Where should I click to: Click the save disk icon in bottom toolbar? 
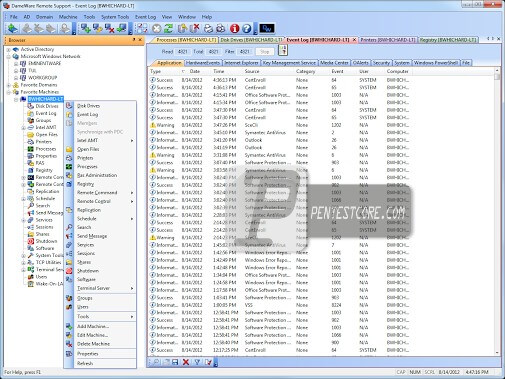pos(175,362)
